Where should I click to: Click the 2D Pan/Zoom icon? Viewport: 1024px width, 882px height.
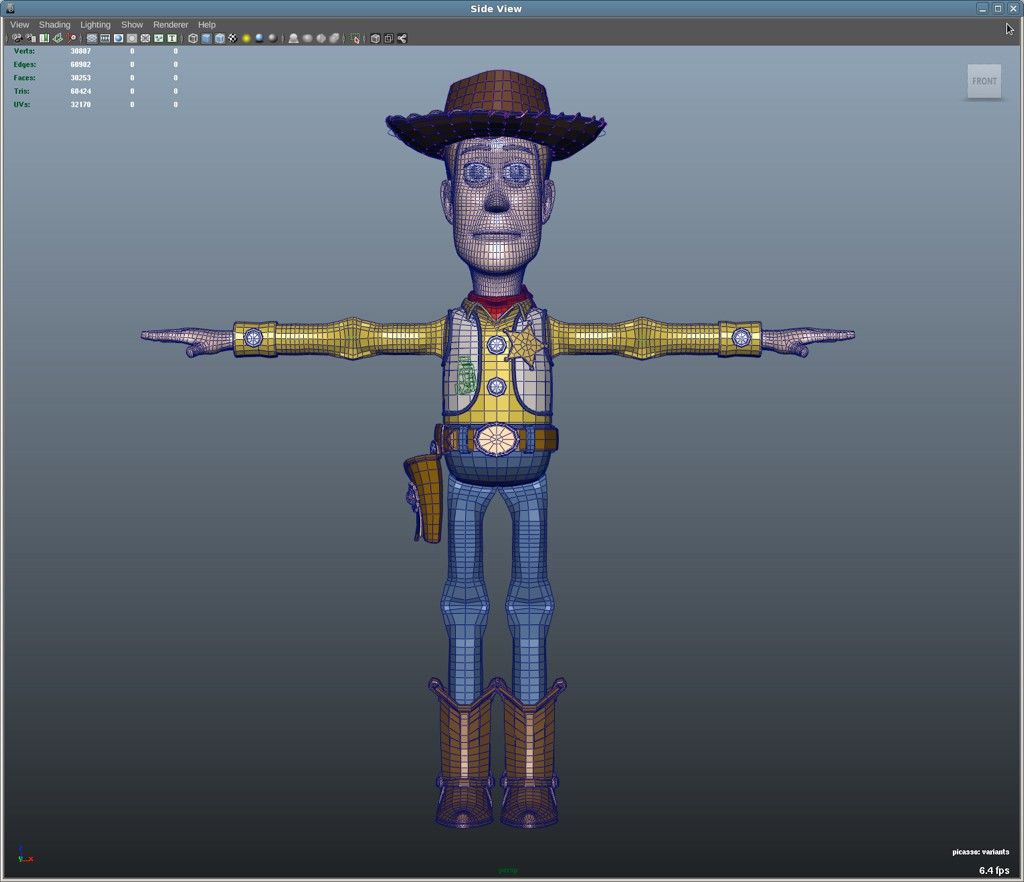(72, 38)
